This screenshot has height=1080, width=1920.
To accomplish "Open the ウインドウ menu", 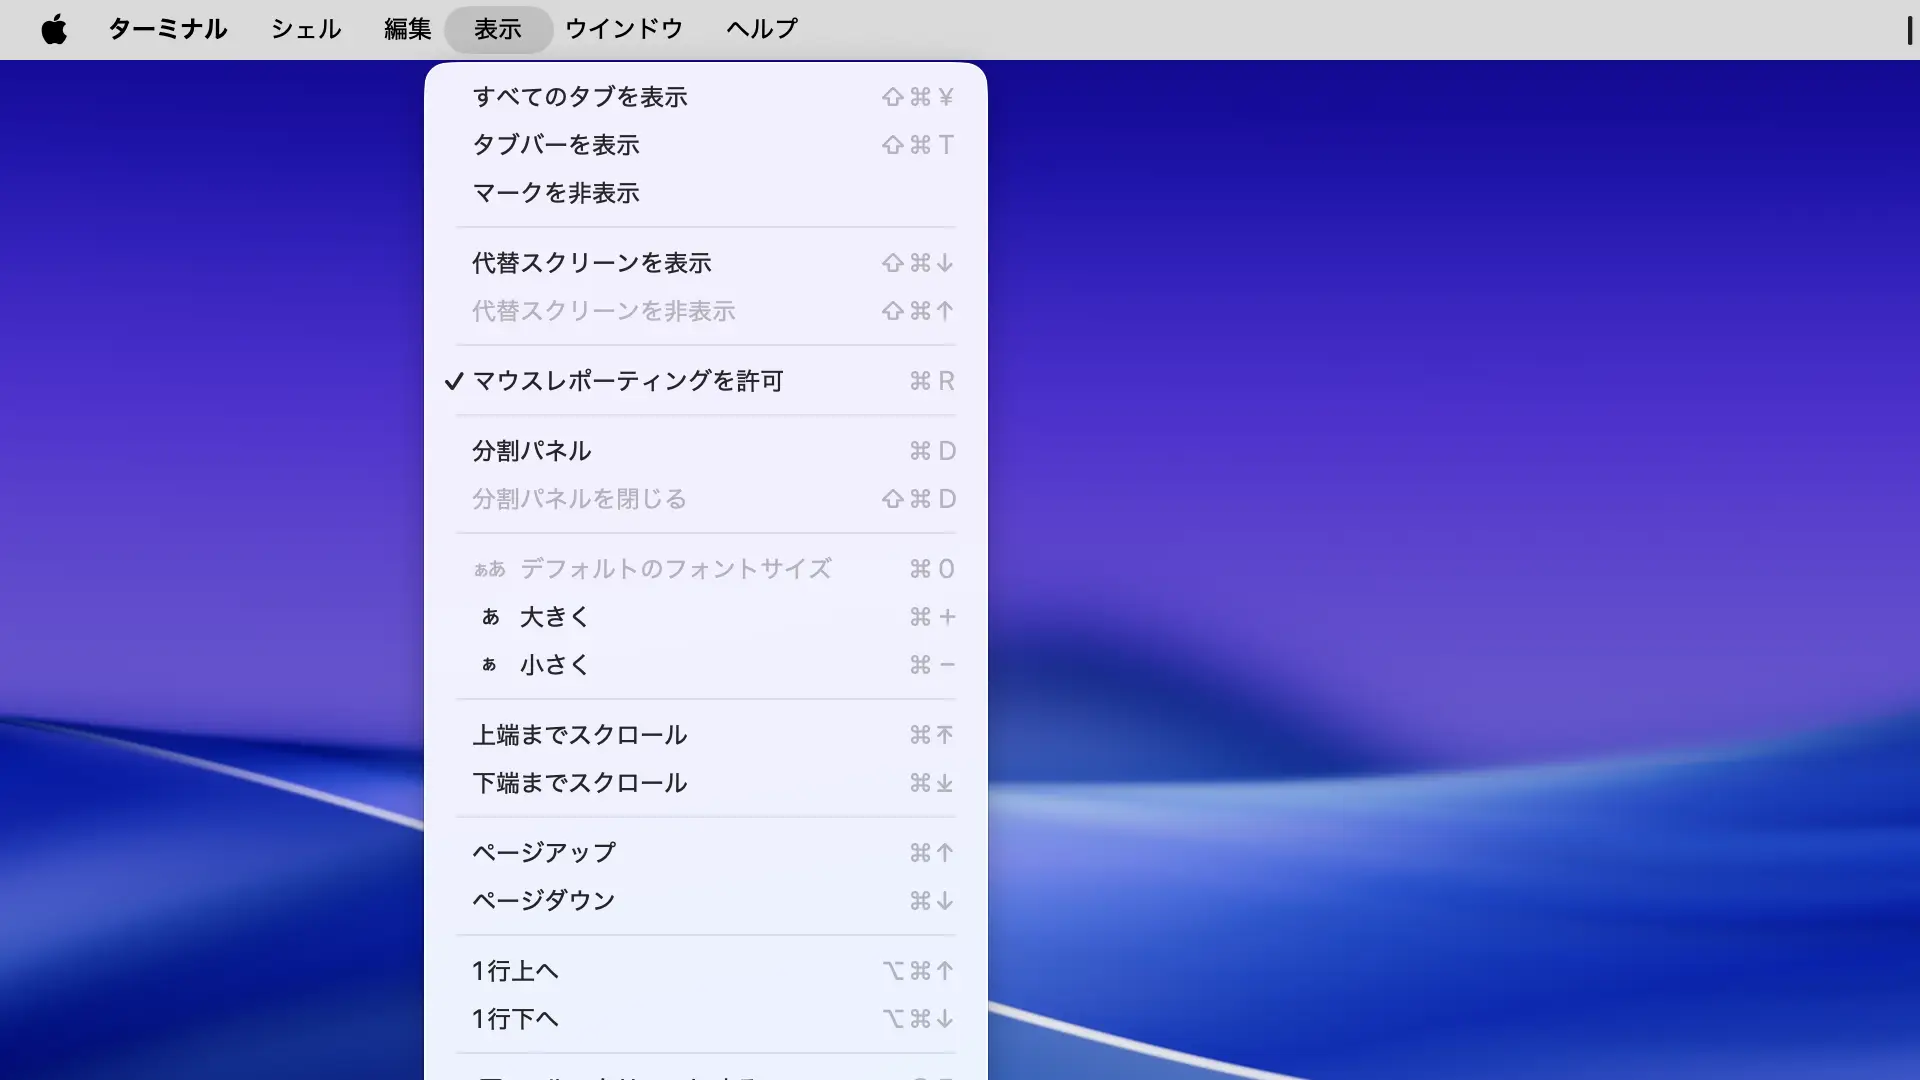I will [x=623, y=29].
